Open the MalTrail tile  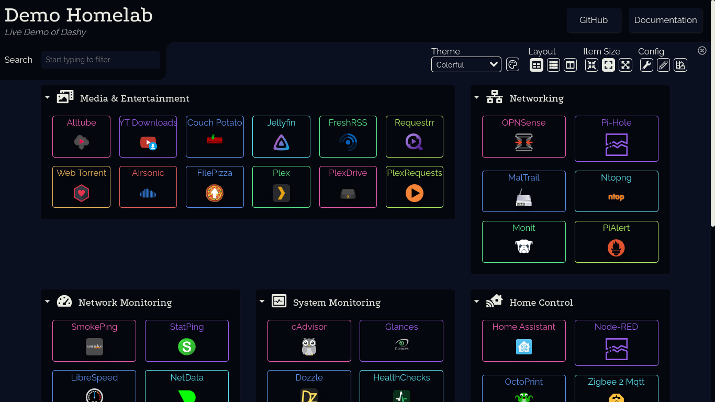coord(524,191)
